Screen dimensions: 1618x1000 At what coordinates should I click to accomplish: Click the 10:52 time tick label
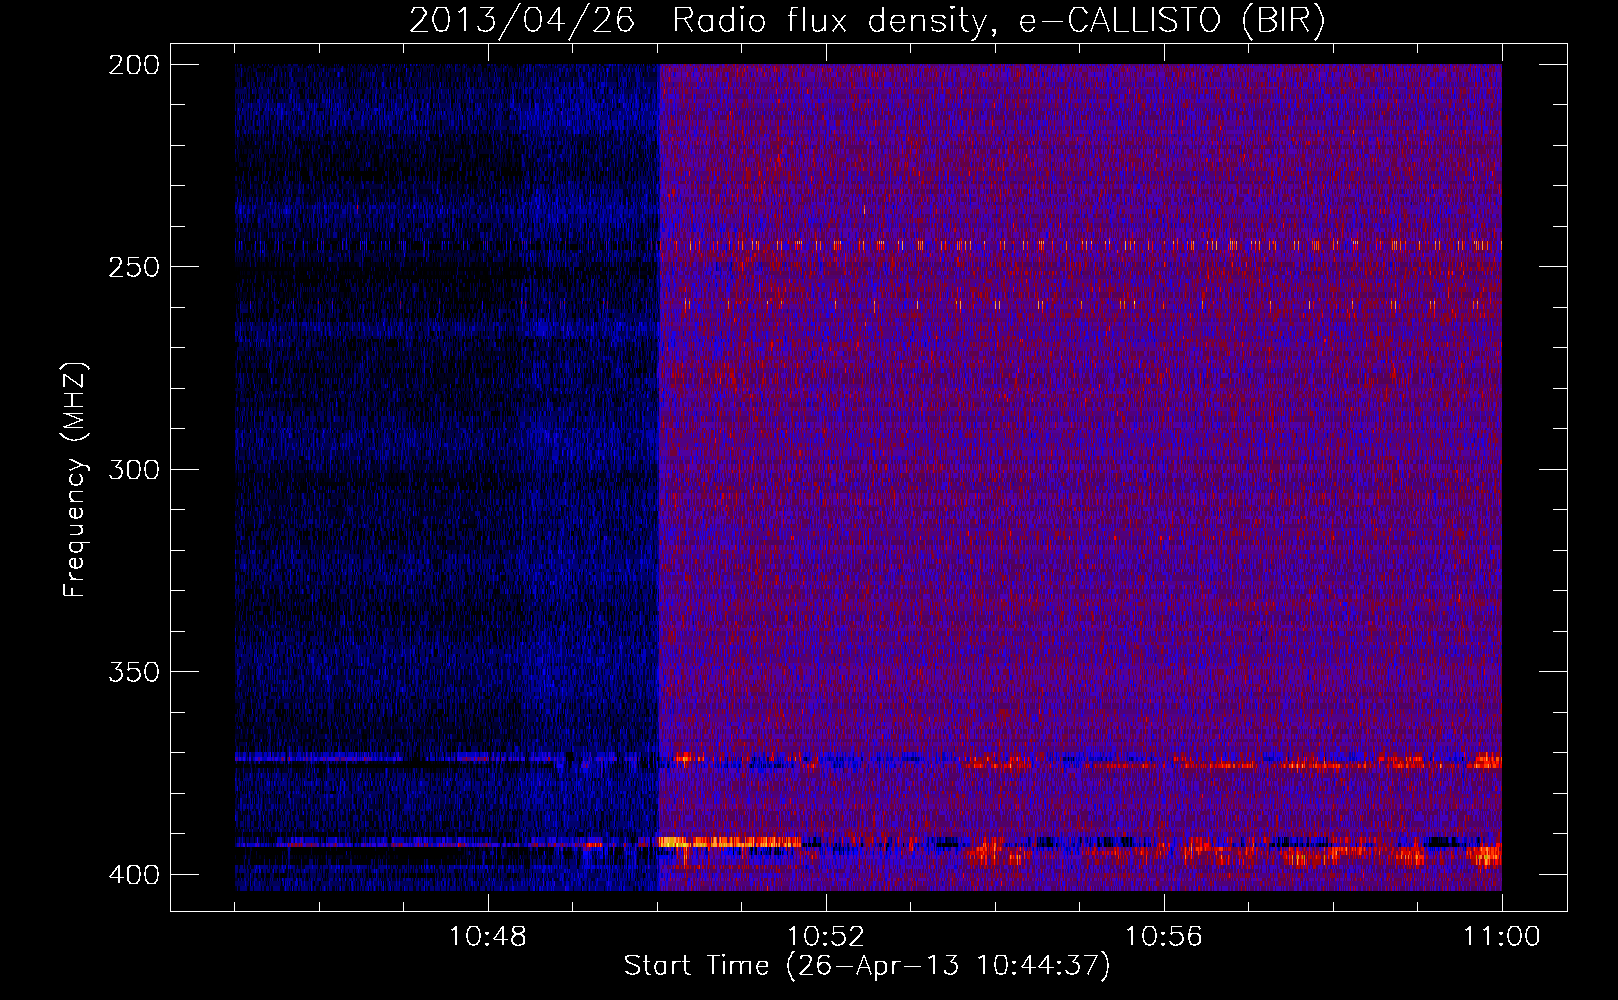(x=825, y=937)
